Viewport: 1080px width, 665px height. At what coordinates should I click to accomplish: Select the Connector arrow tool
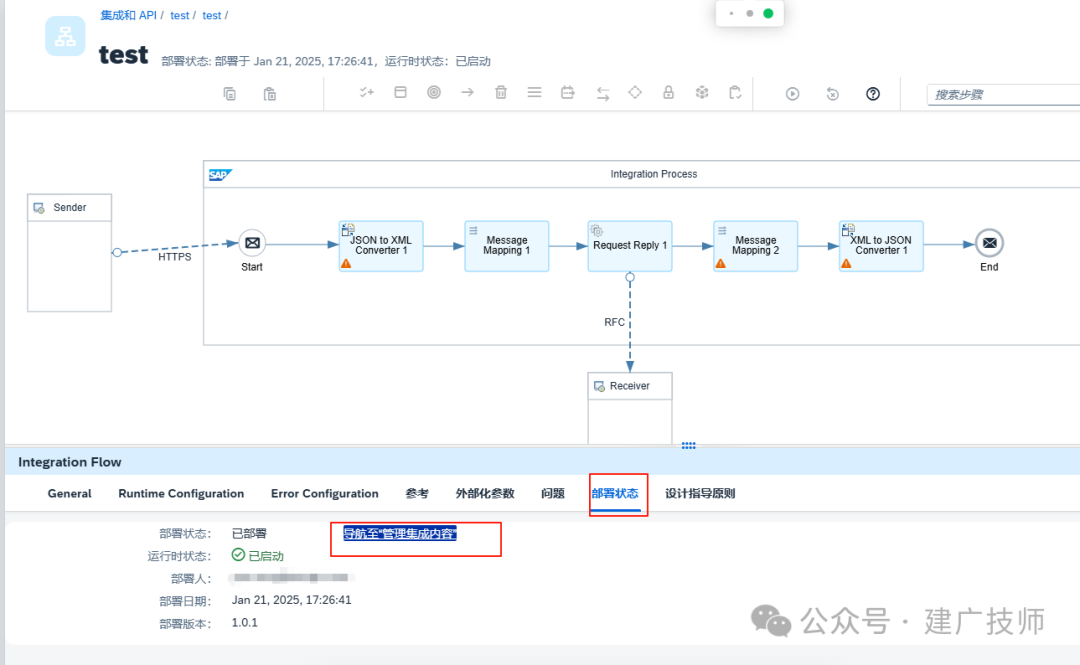click(x=467, y=92)
